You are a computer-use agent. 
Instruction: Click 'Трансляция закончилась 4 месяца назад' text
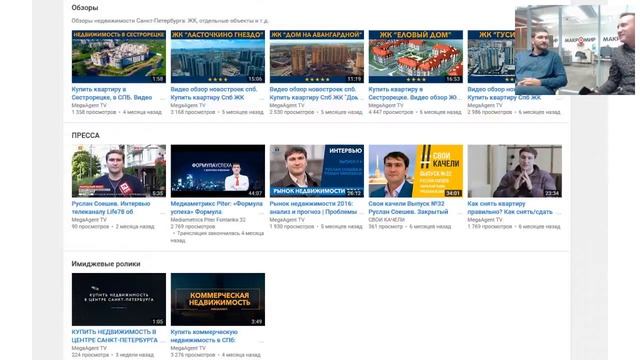pos(218,237)
